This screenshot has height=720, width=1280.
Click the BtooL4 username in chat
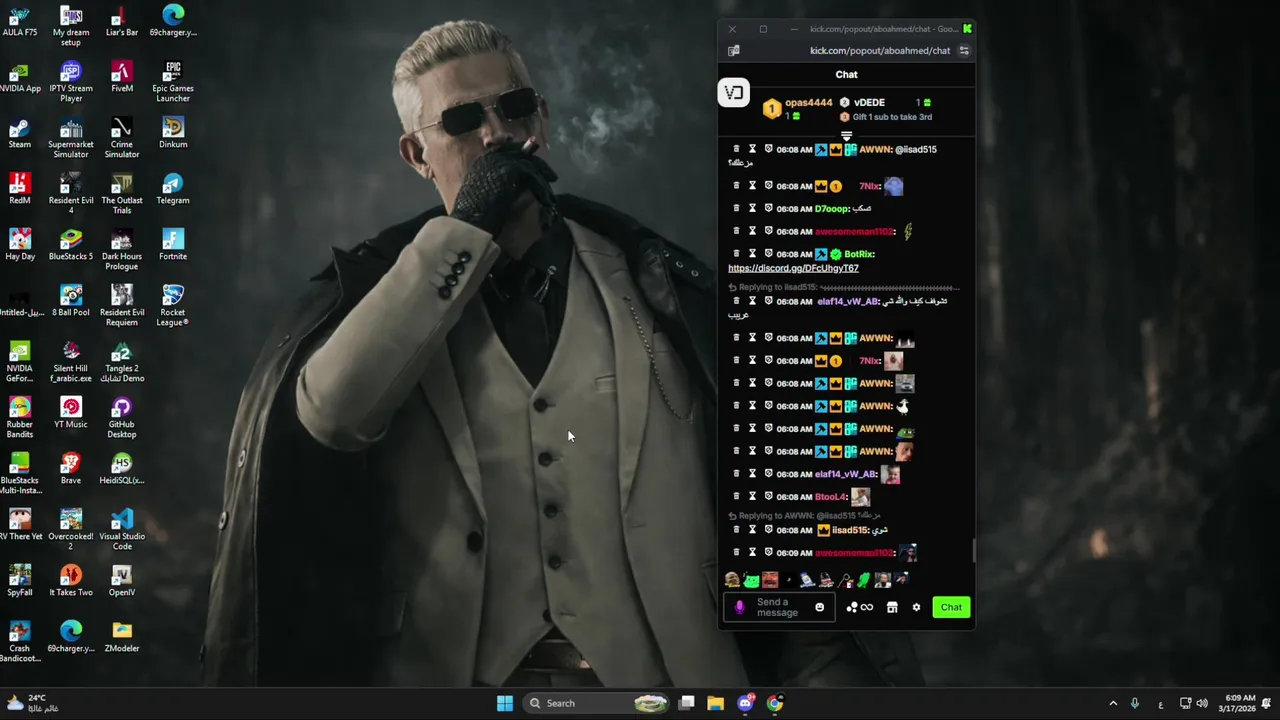click(x=831, y=497)
